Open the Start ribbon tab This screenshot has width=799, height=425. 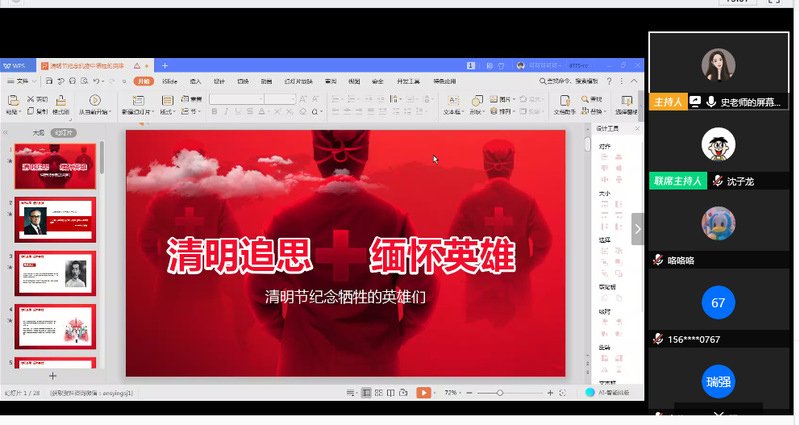(x=144, y=81)
